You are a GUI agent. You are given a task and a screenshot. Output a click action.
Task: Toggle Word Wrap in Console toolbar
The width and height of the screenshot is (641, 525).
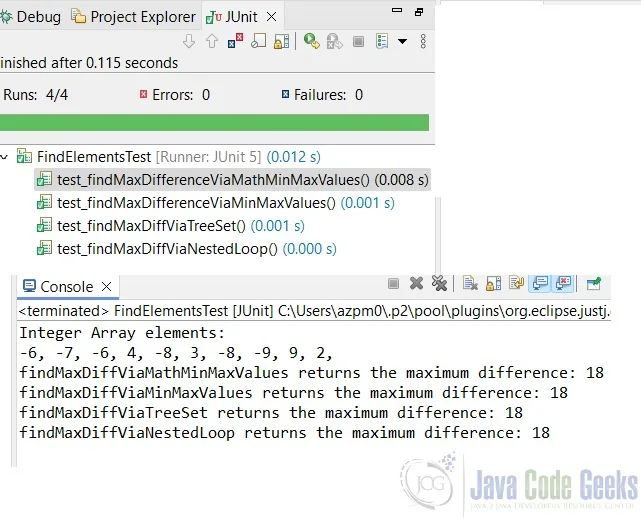[517, 283]
